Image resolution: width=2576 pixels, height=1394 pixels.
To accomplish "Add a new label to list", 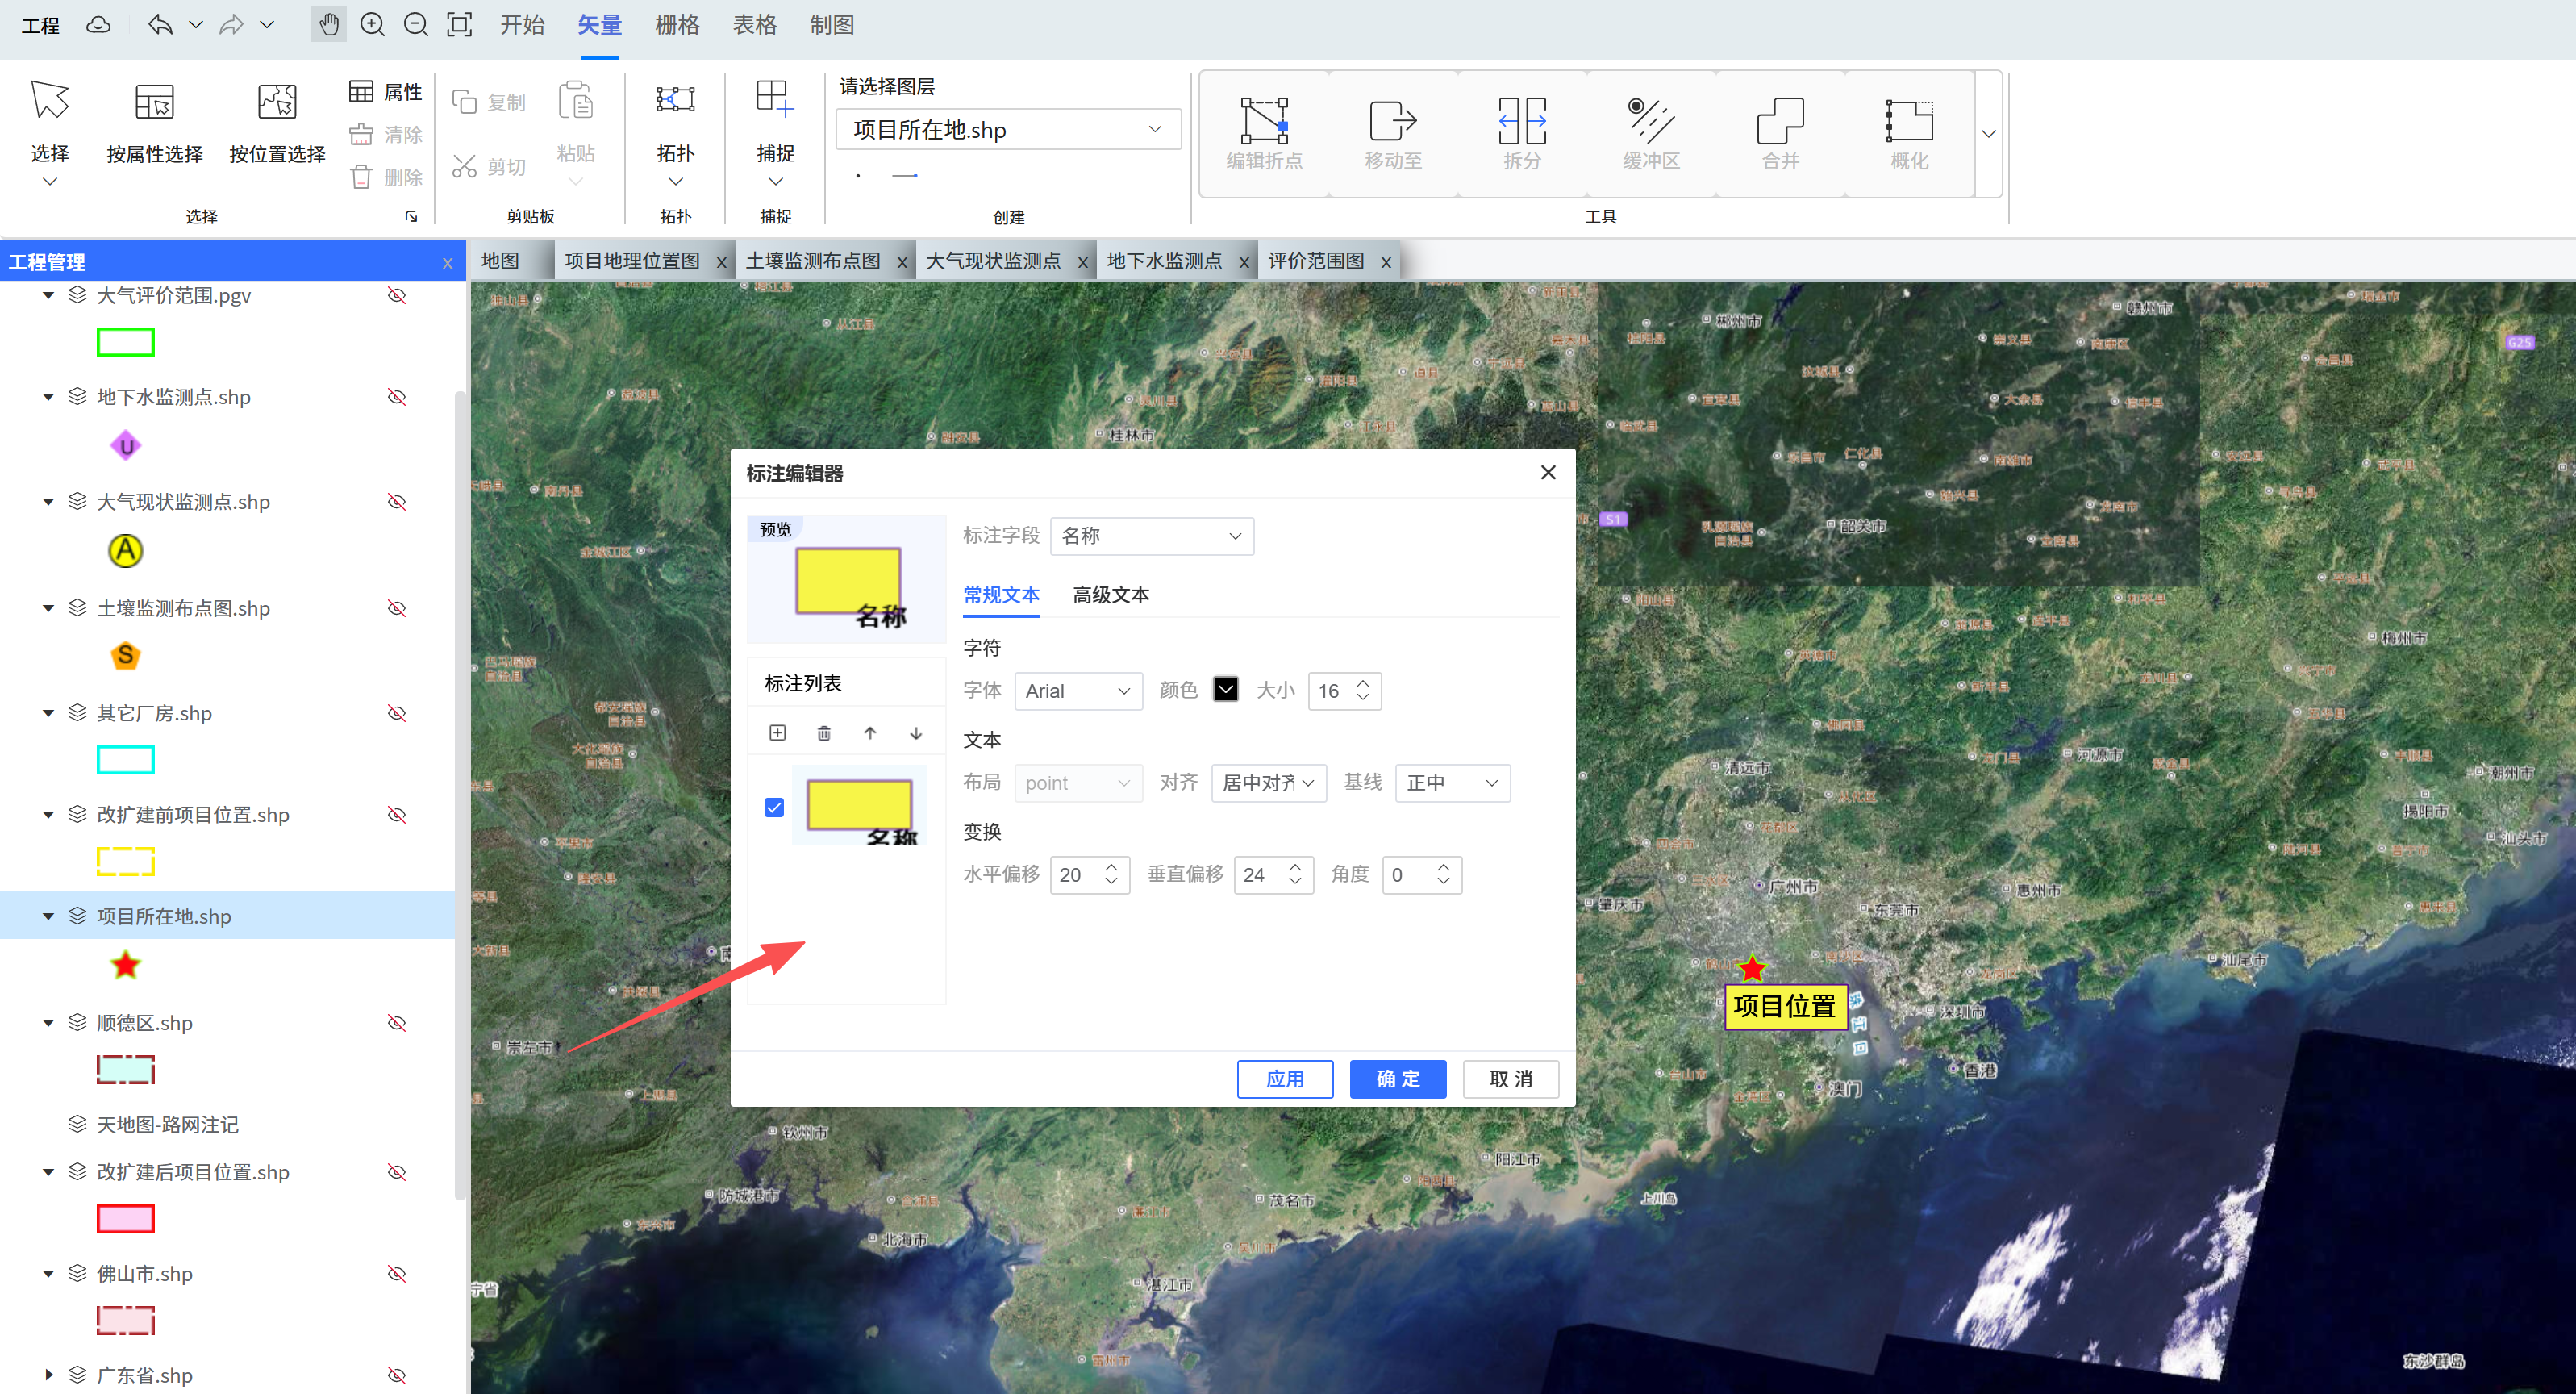I will [777, 733].
